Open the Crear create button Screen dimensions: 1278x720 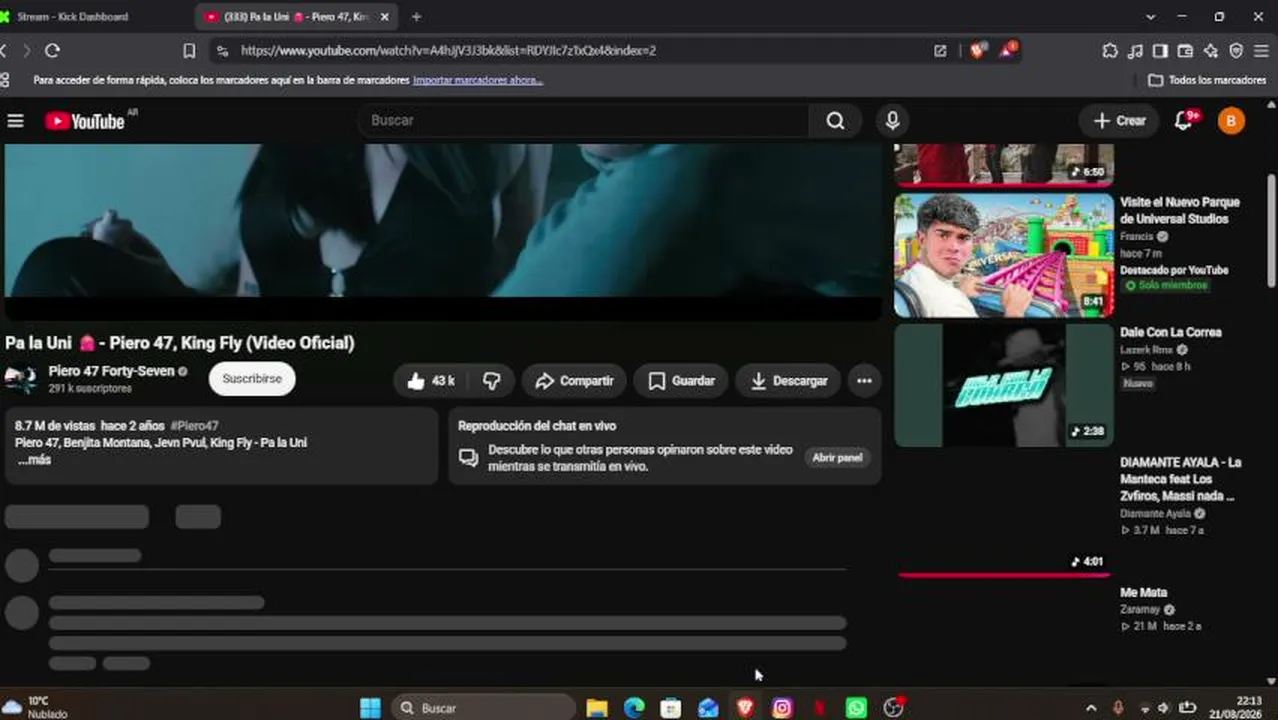(1119, 121)
